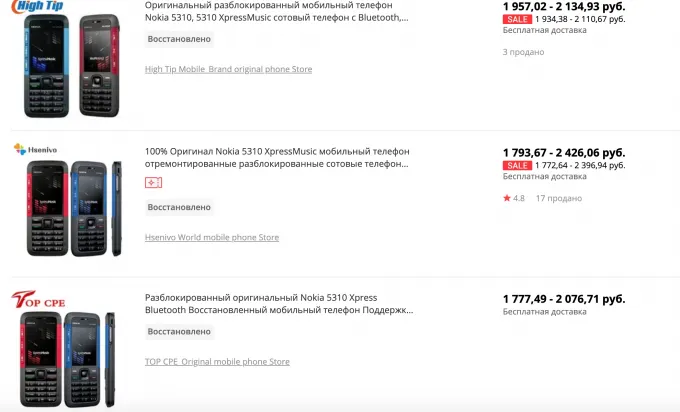
Task: Click the Восстановлено tag on the Hsenivo listing
Action: click(x=179, y=207)
